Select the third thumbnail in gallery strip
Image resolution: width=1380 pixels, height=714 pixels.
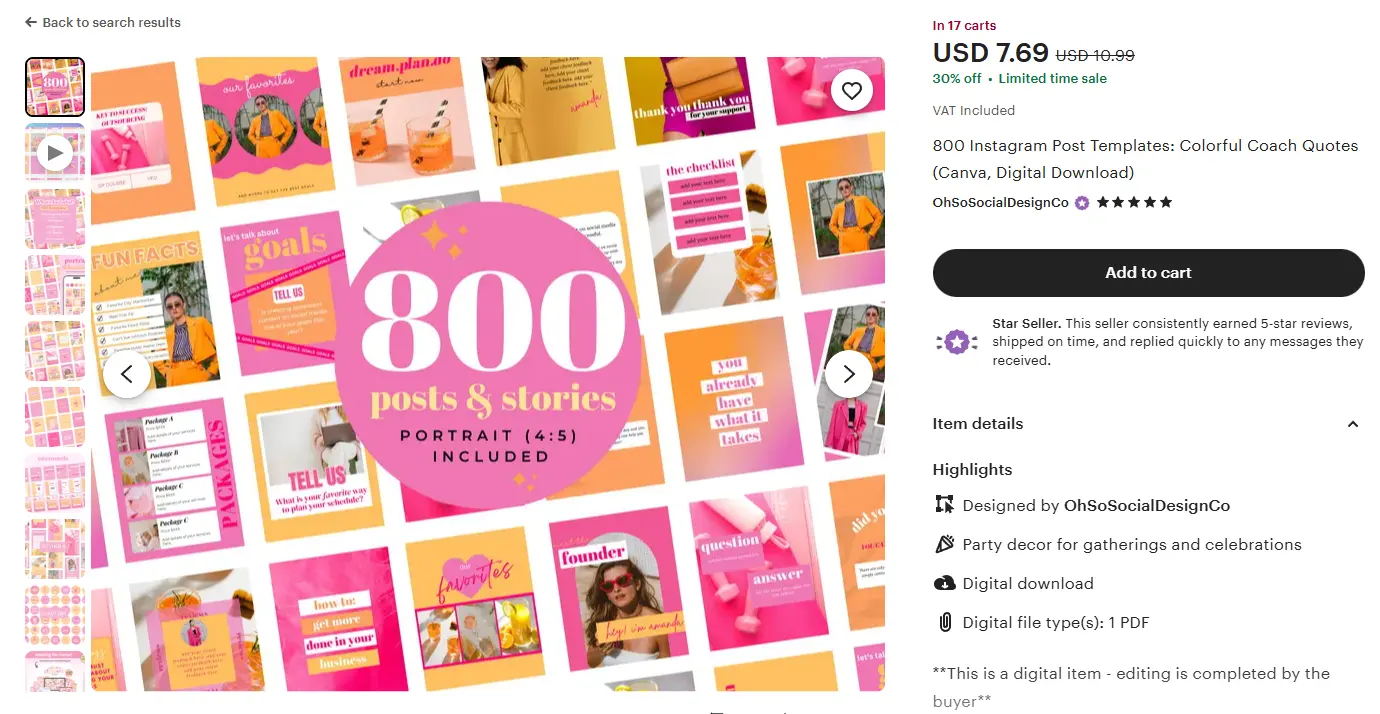[x=54, y=219]
